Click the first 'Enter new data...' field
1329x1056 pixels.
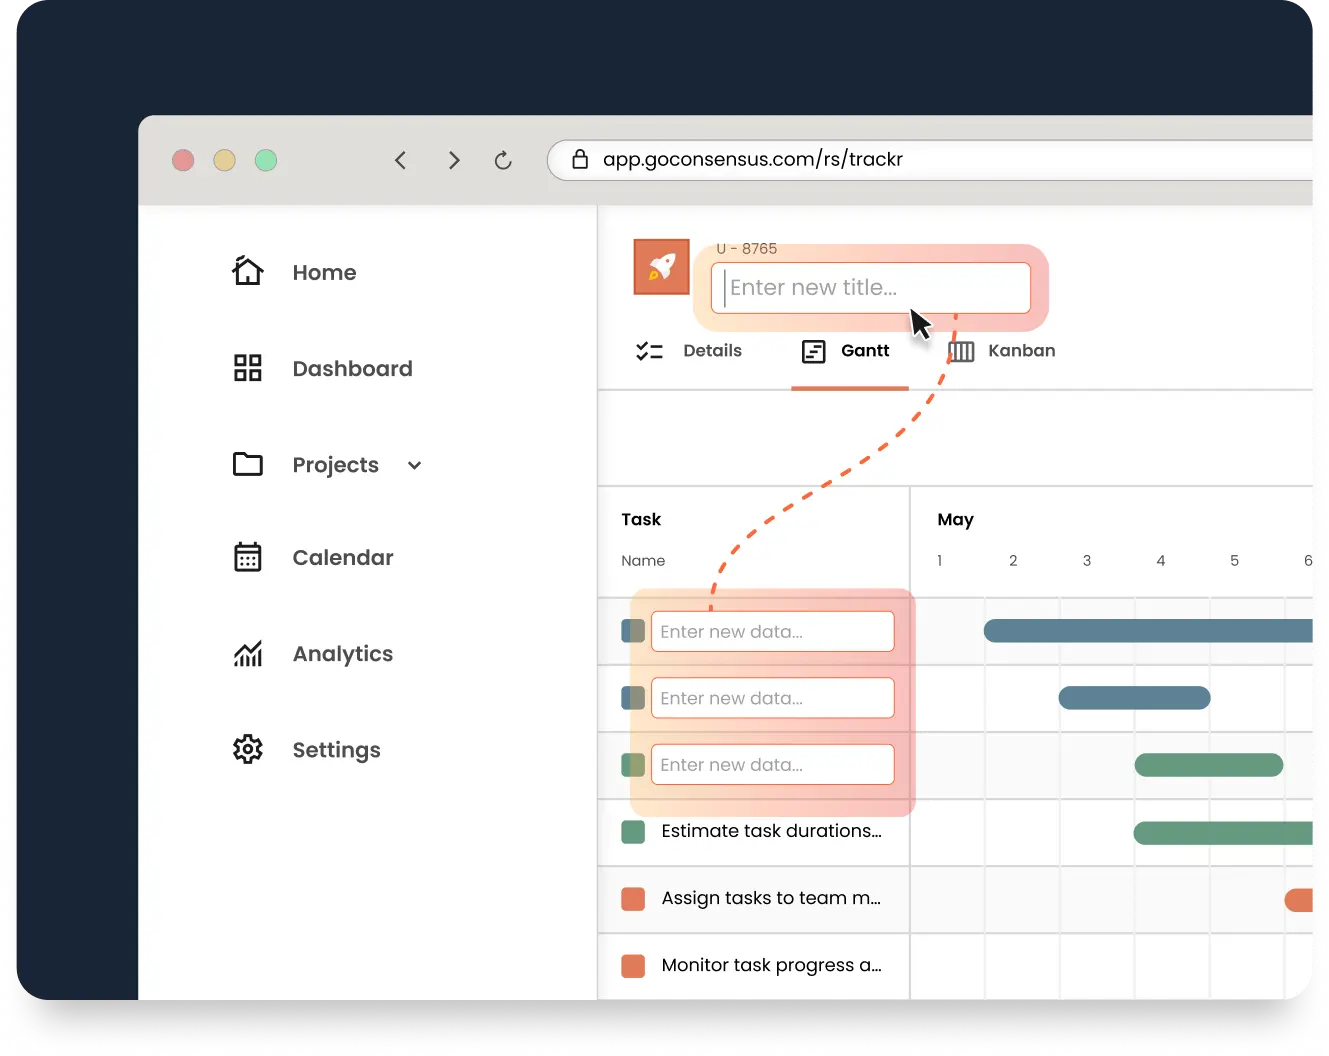coord(772,631)
